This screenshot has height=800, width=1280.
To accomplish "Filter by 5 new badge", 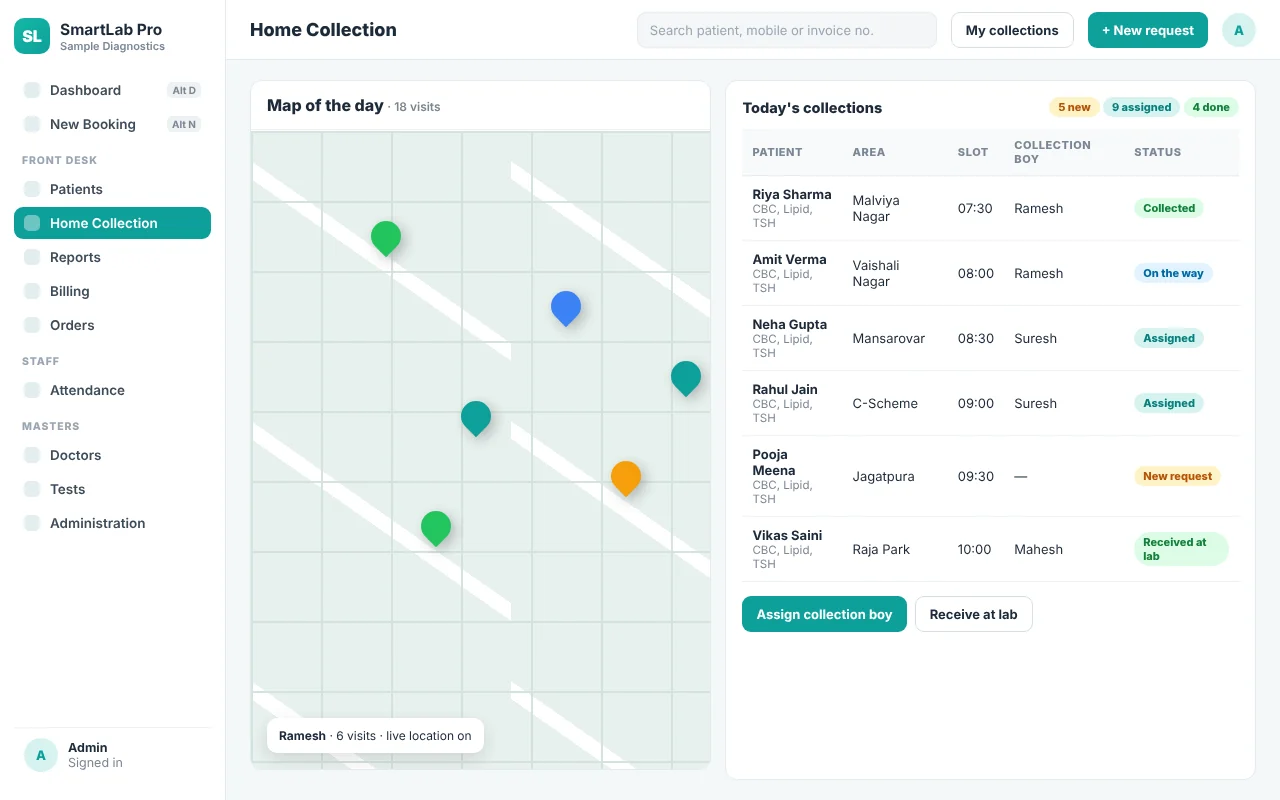I will 1074,107.
